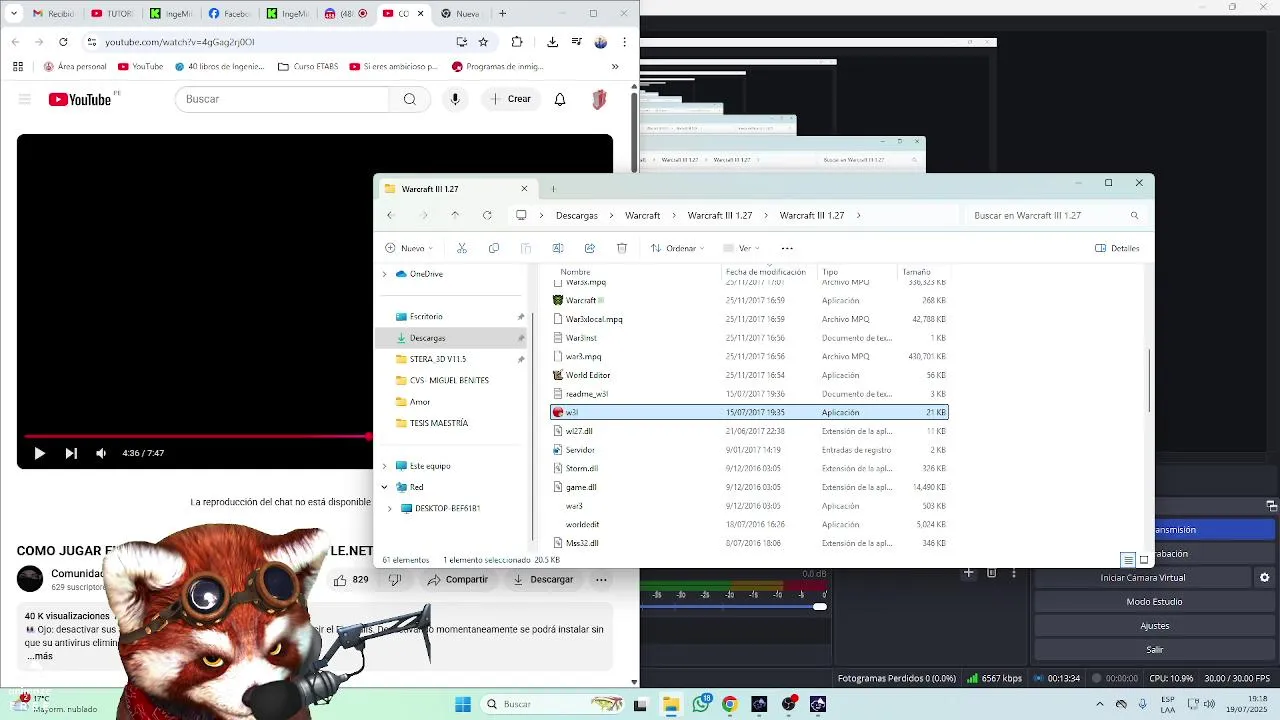Viewport: 1280px width, 720px height.
Task: Open the Nuevo dropdown in Explorer
Action: [409, 248]
